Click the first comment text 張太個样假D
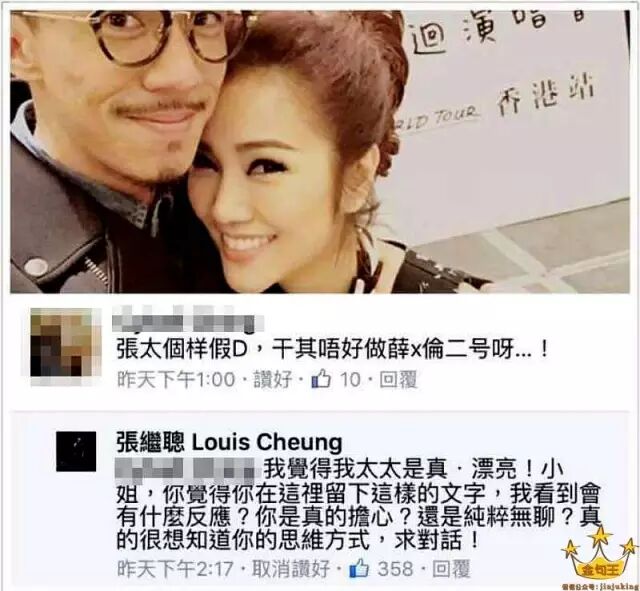Screen dimensions: 640x591 pyautogui.click(x=332, y=349)
